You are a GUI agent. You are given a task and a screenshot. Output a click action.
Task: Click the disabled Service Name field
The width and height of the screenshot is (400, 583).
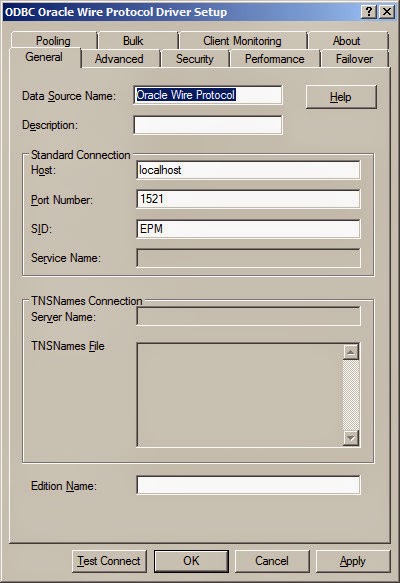pos(248,258)
